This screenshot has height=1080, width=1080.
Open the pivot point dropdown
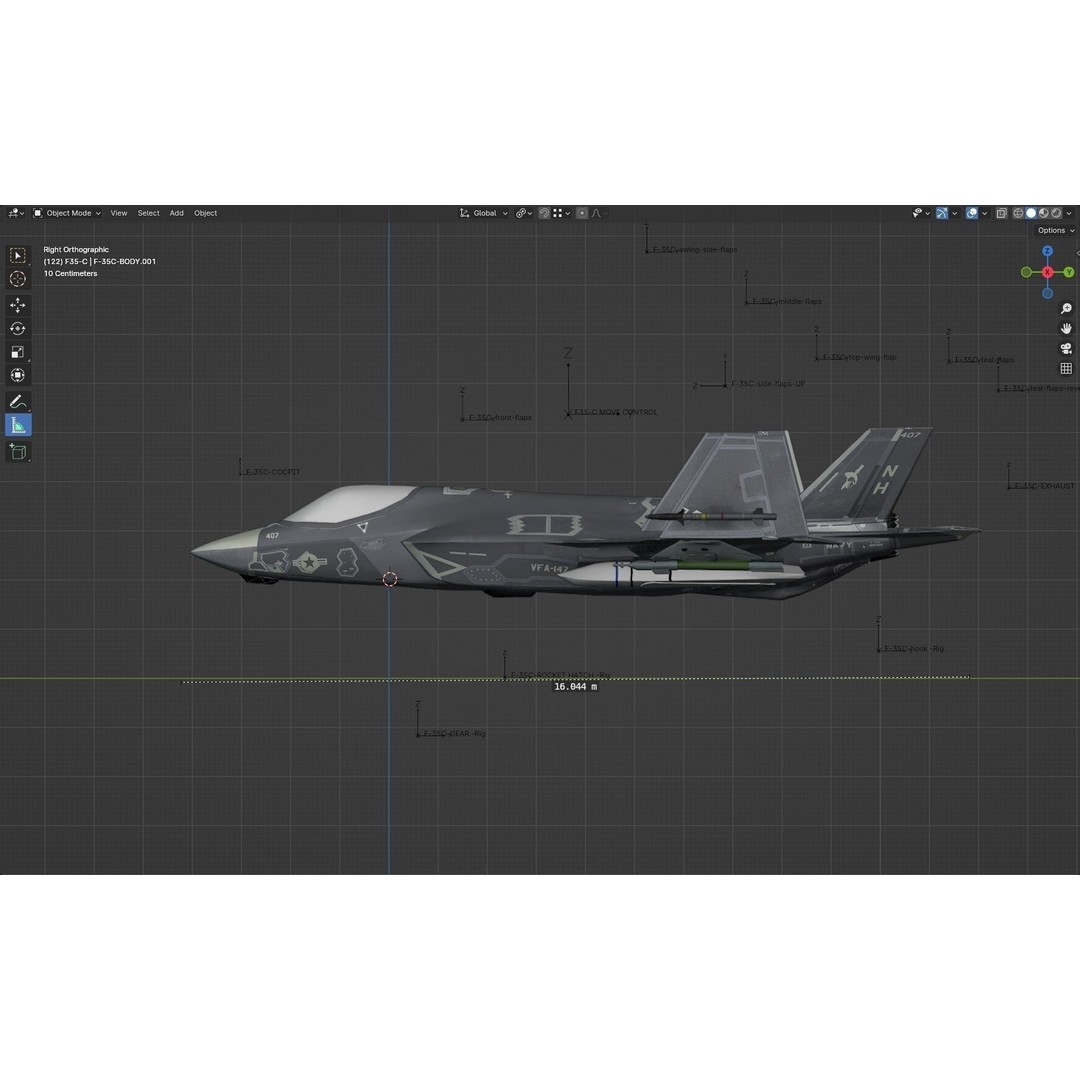[524, 214]
